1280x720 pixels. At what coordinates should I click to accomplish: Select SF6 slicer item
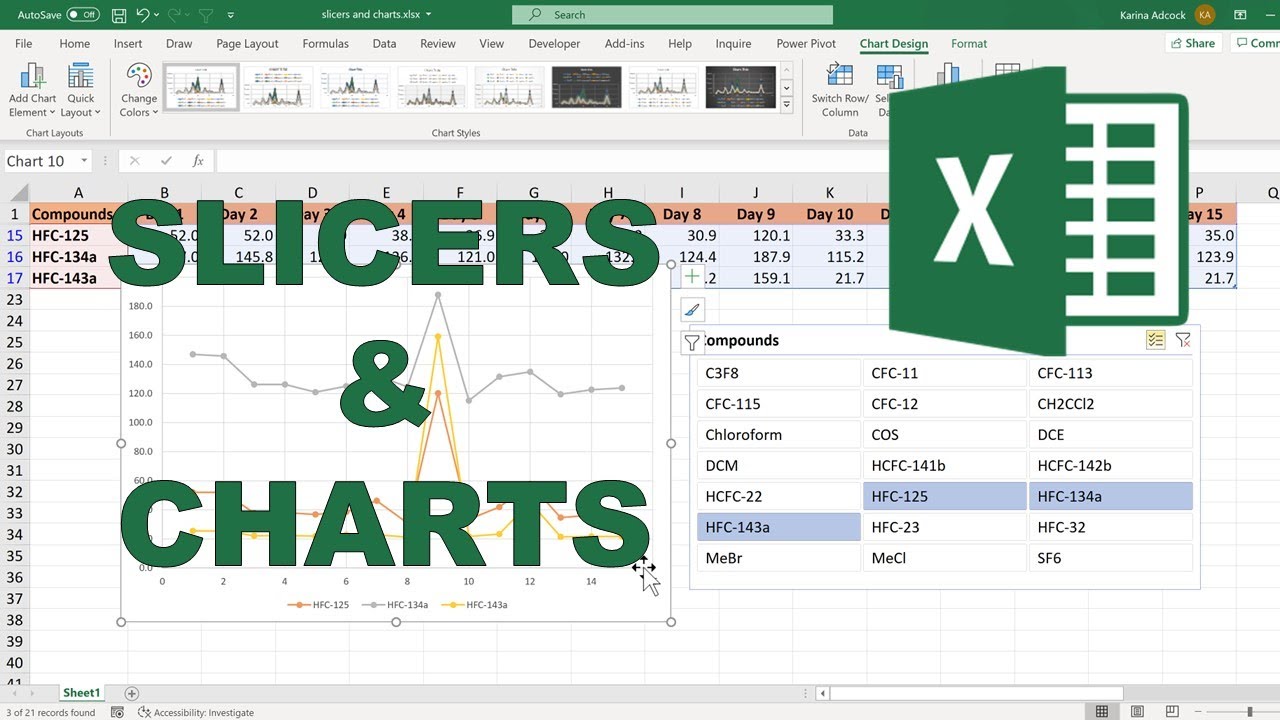point(1110,558)
